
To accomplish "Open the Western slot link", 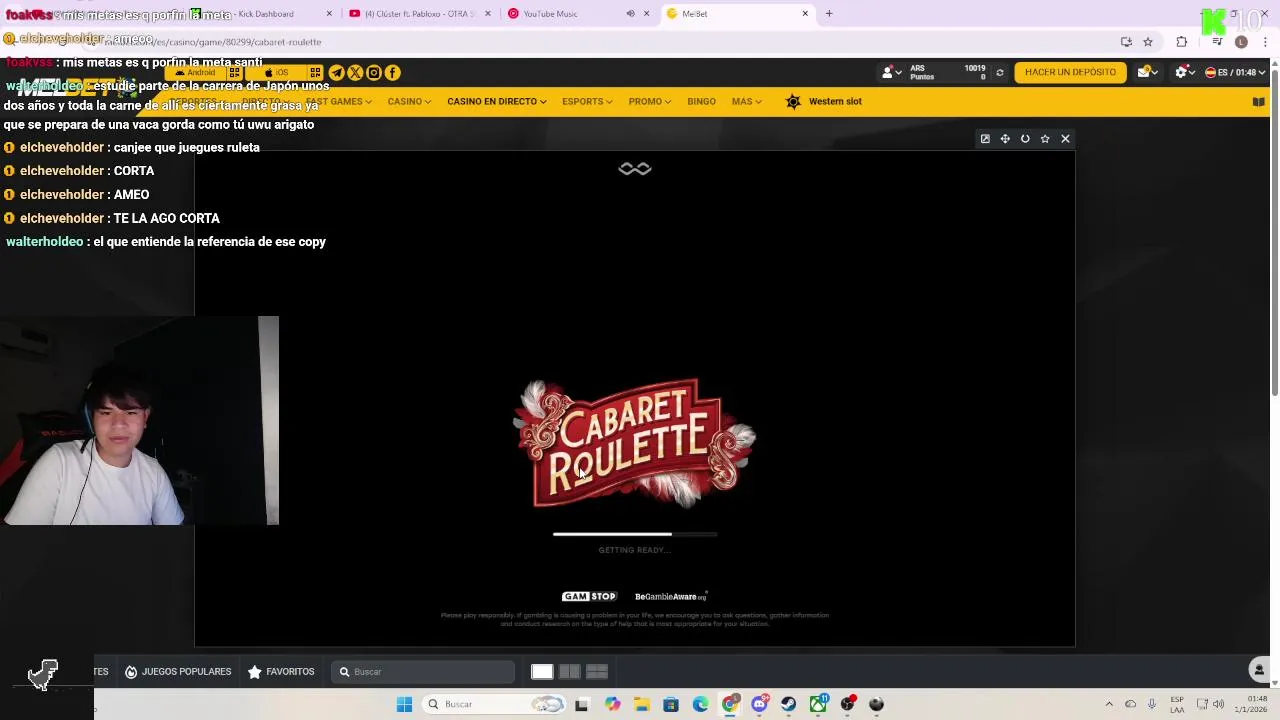I will [835, 101].
